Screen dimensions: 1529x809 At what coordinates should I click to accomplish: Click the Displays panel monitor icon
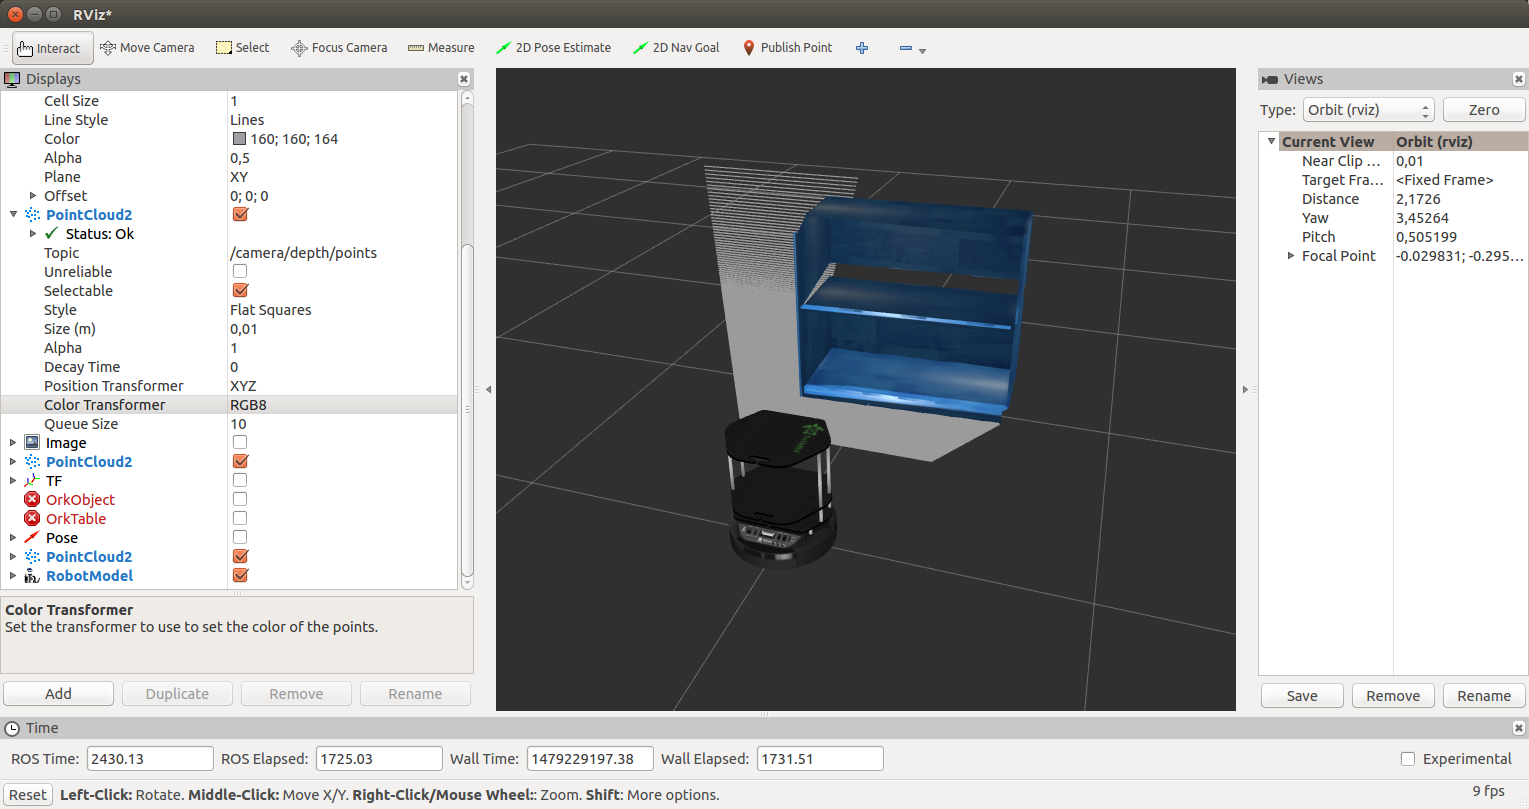(12, 79)
